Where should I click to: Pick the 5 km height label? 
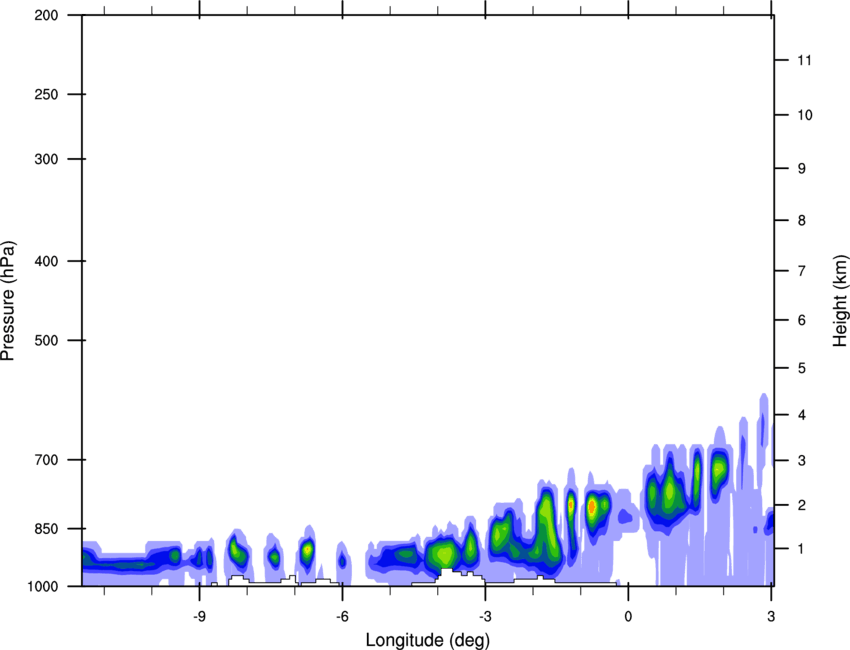point(802,369)
